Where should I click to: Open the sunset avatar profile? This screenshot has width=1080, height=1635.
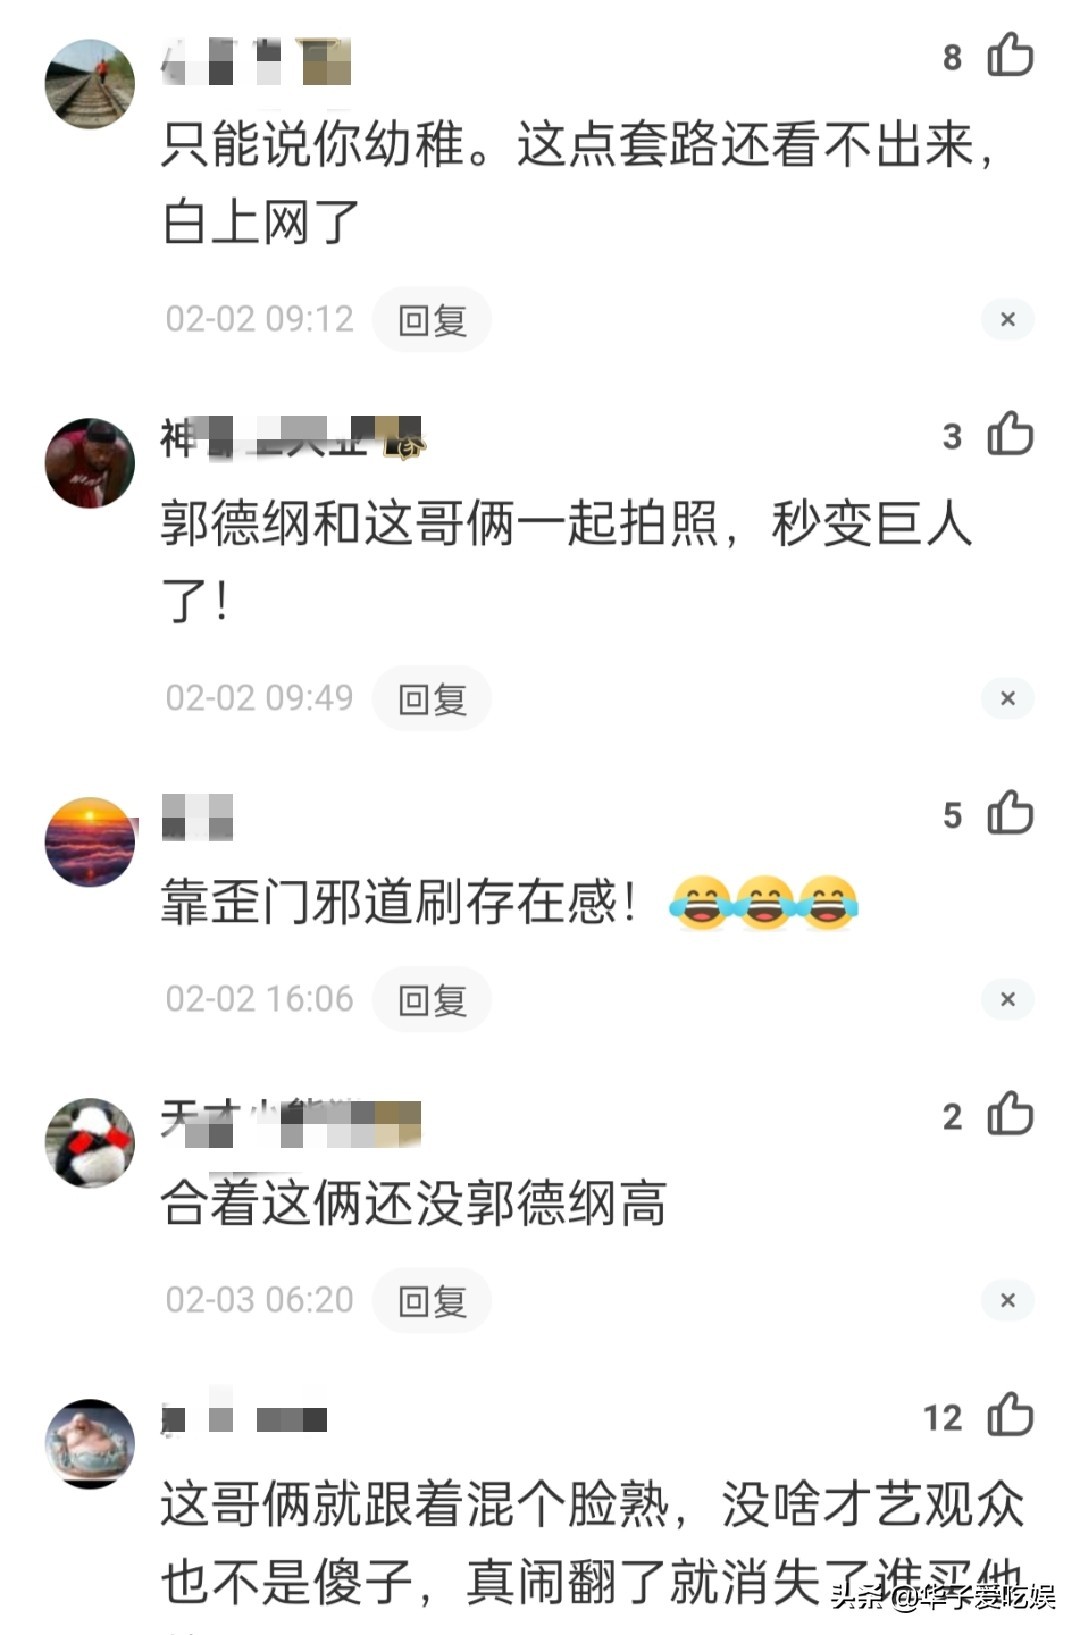point(90,842)
